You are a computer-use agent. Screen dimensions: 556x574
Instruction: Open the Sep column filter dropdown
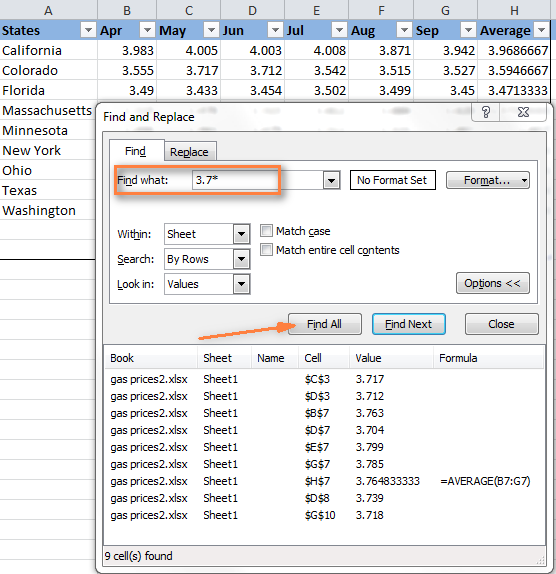(x=468, y=30)
